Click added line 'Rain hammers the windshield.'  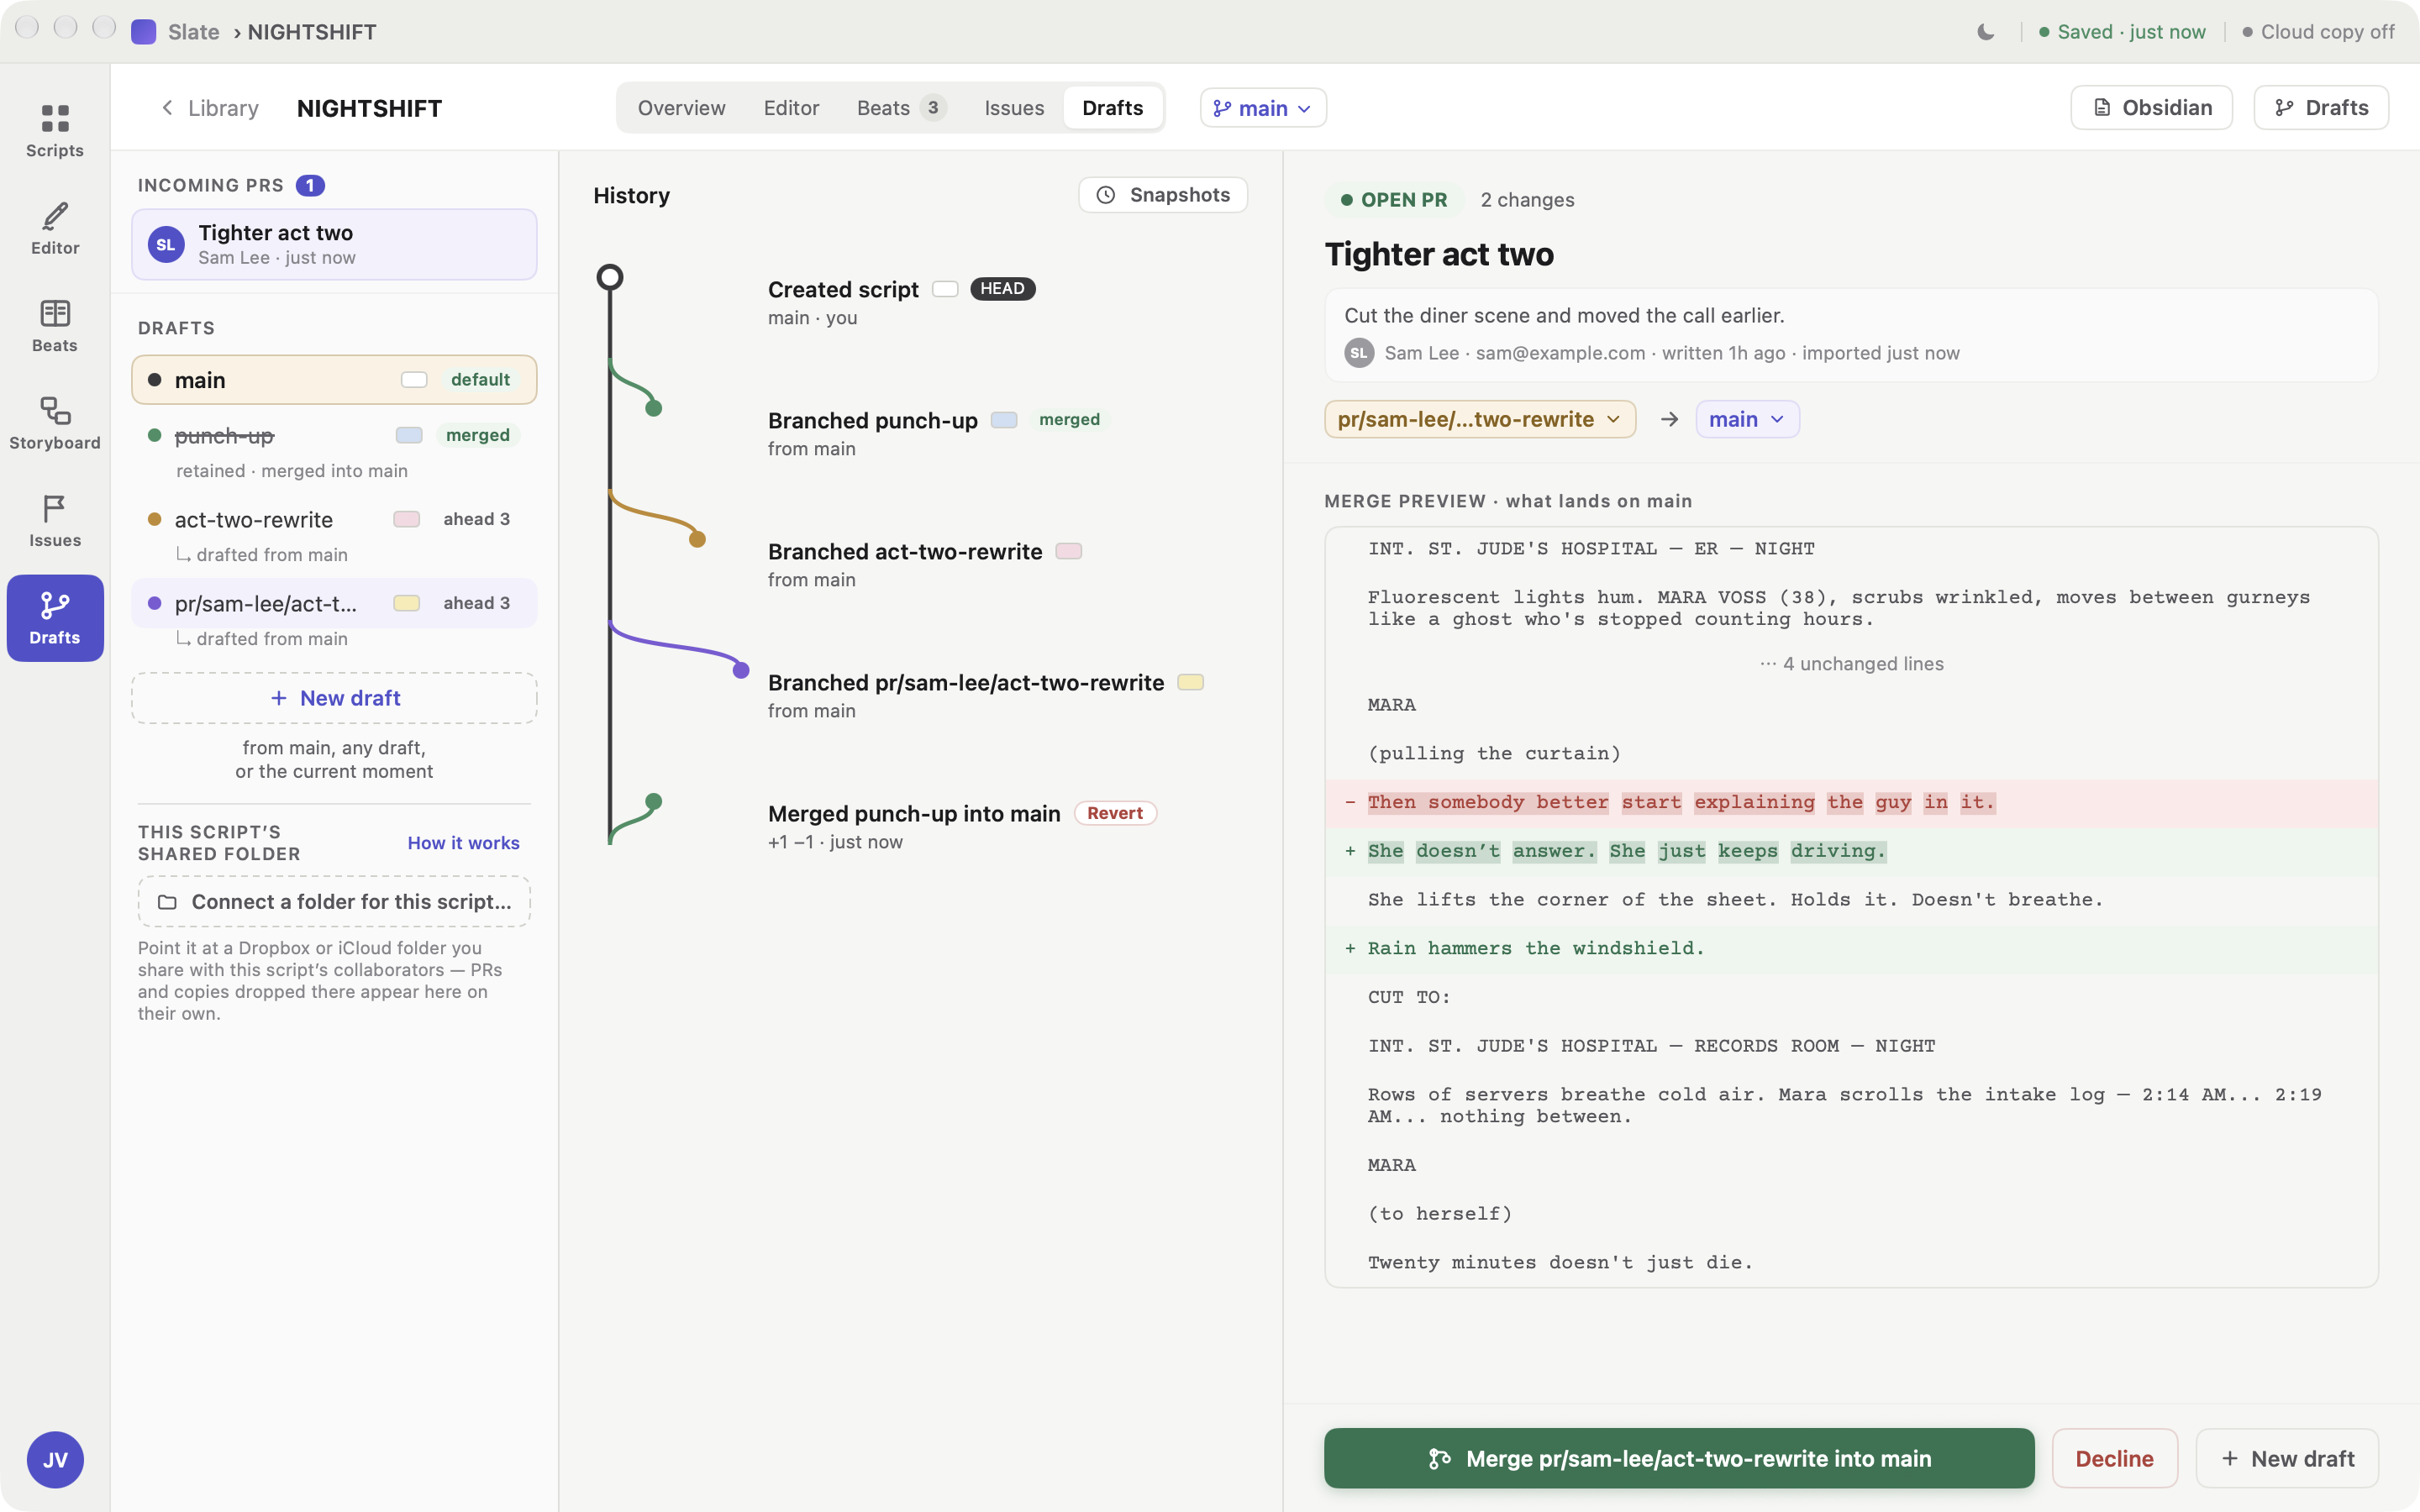coord(1852,949)
